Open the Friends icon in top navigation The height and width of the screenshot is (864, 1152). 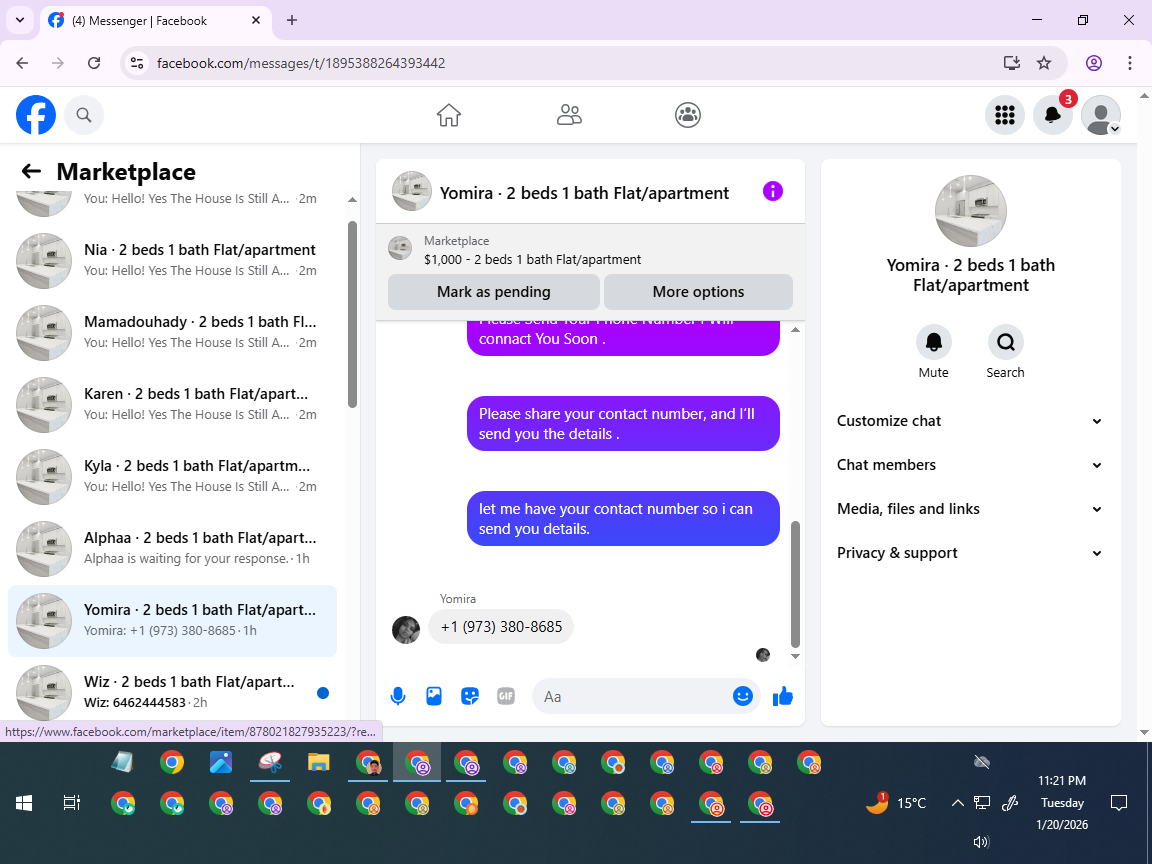569,115
